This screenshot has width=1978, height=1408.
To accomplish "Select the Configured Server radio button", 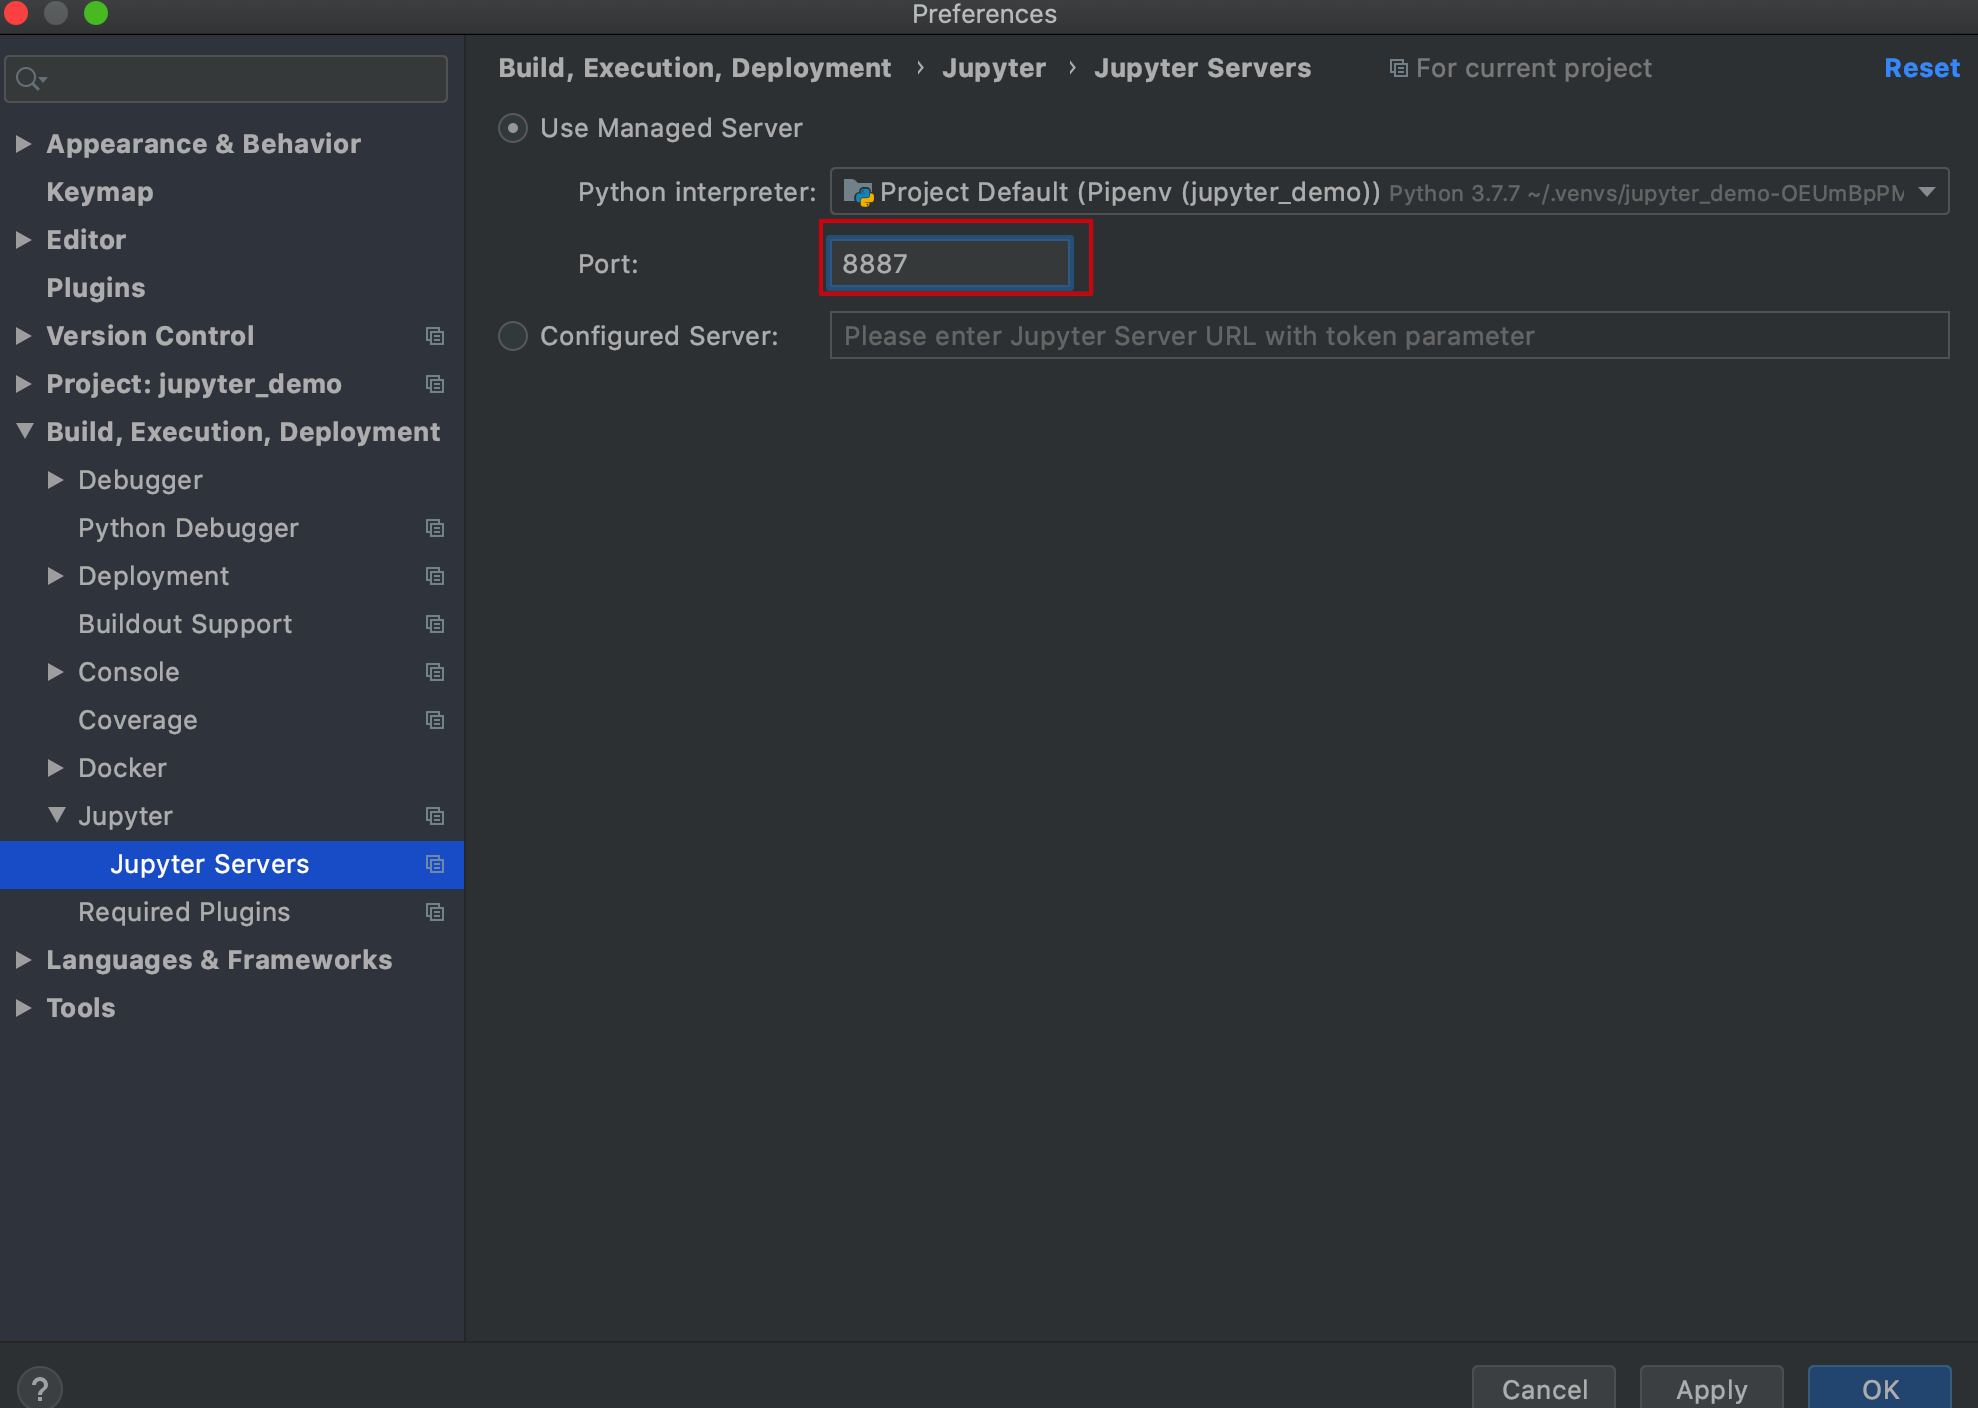I will (x=513, y=336).
